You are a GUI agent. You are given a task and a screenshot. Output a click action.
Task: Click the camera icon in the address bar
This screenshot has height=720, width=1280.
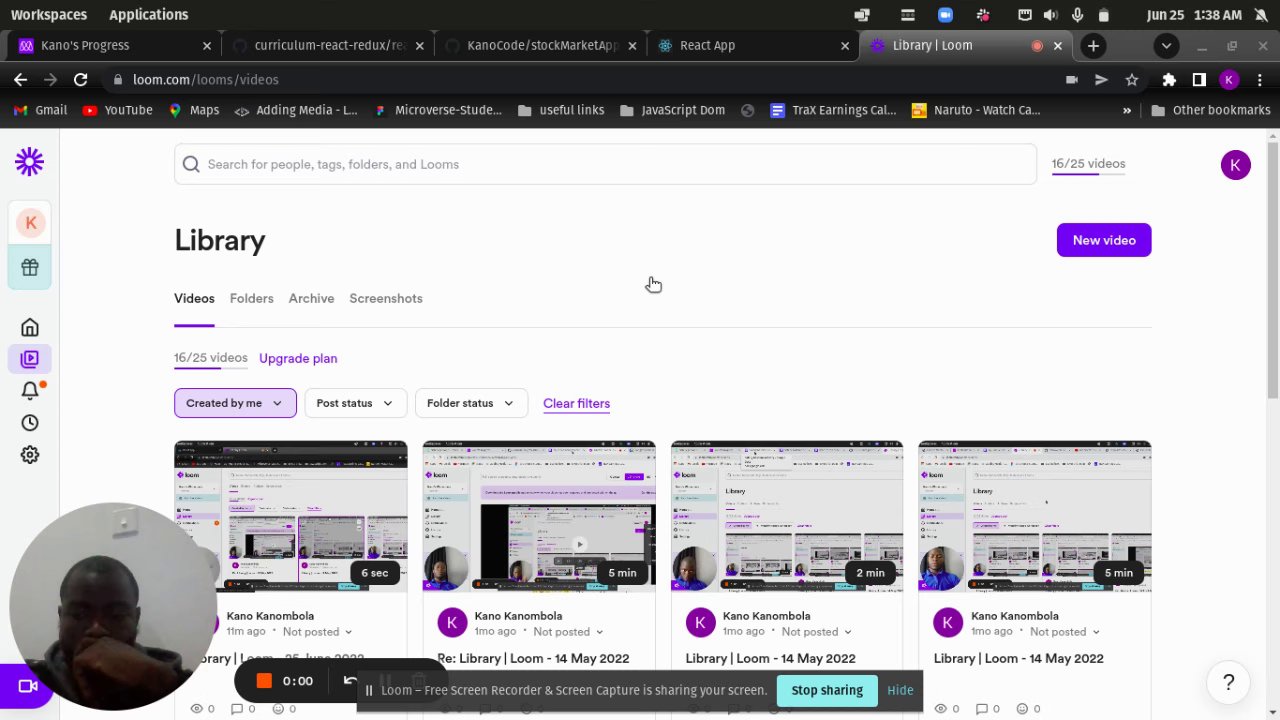coord(1072,79)
